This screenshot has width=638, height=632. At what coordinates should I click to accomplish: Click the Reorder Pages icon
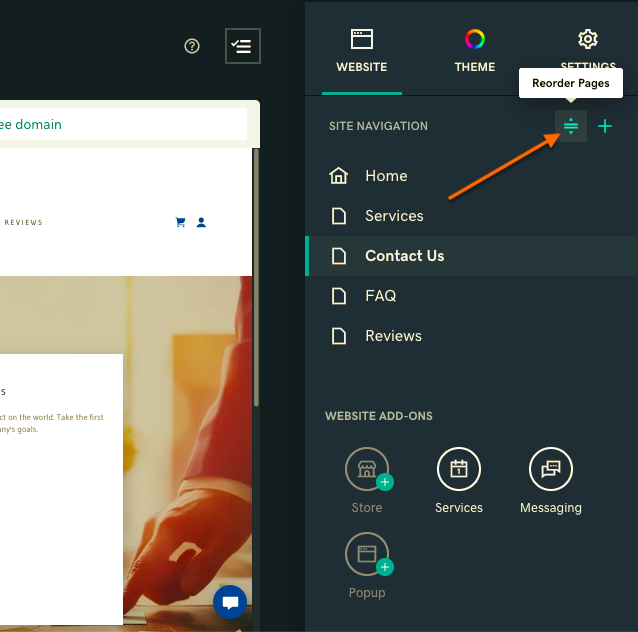571,126
